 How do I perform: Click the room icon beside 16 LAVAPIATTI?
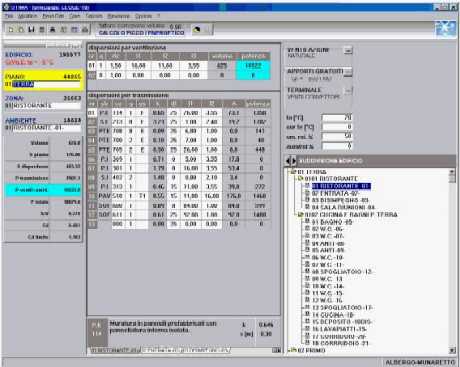coord(307,329)
